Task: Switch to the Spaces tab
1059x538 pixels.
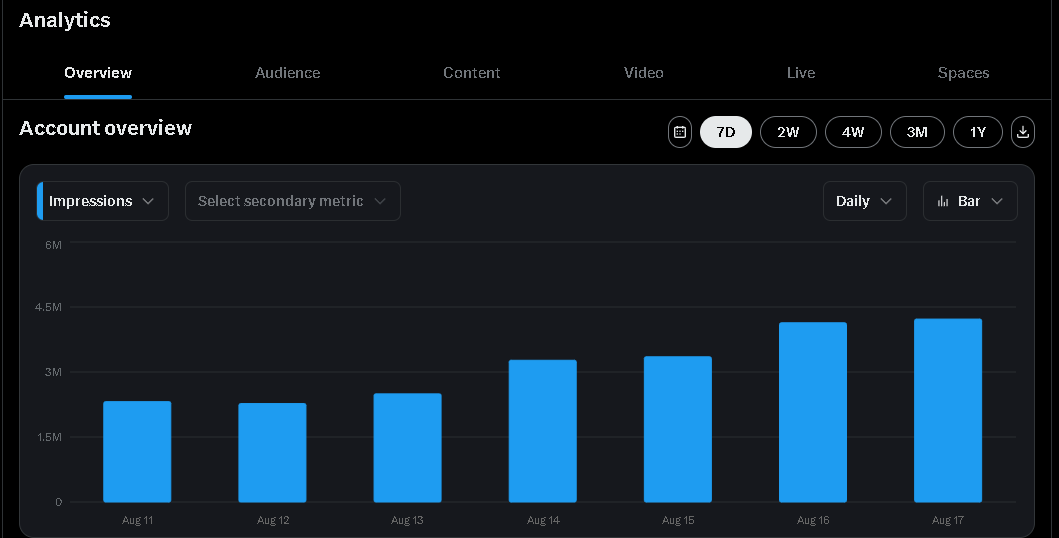Action: point(963,73)
